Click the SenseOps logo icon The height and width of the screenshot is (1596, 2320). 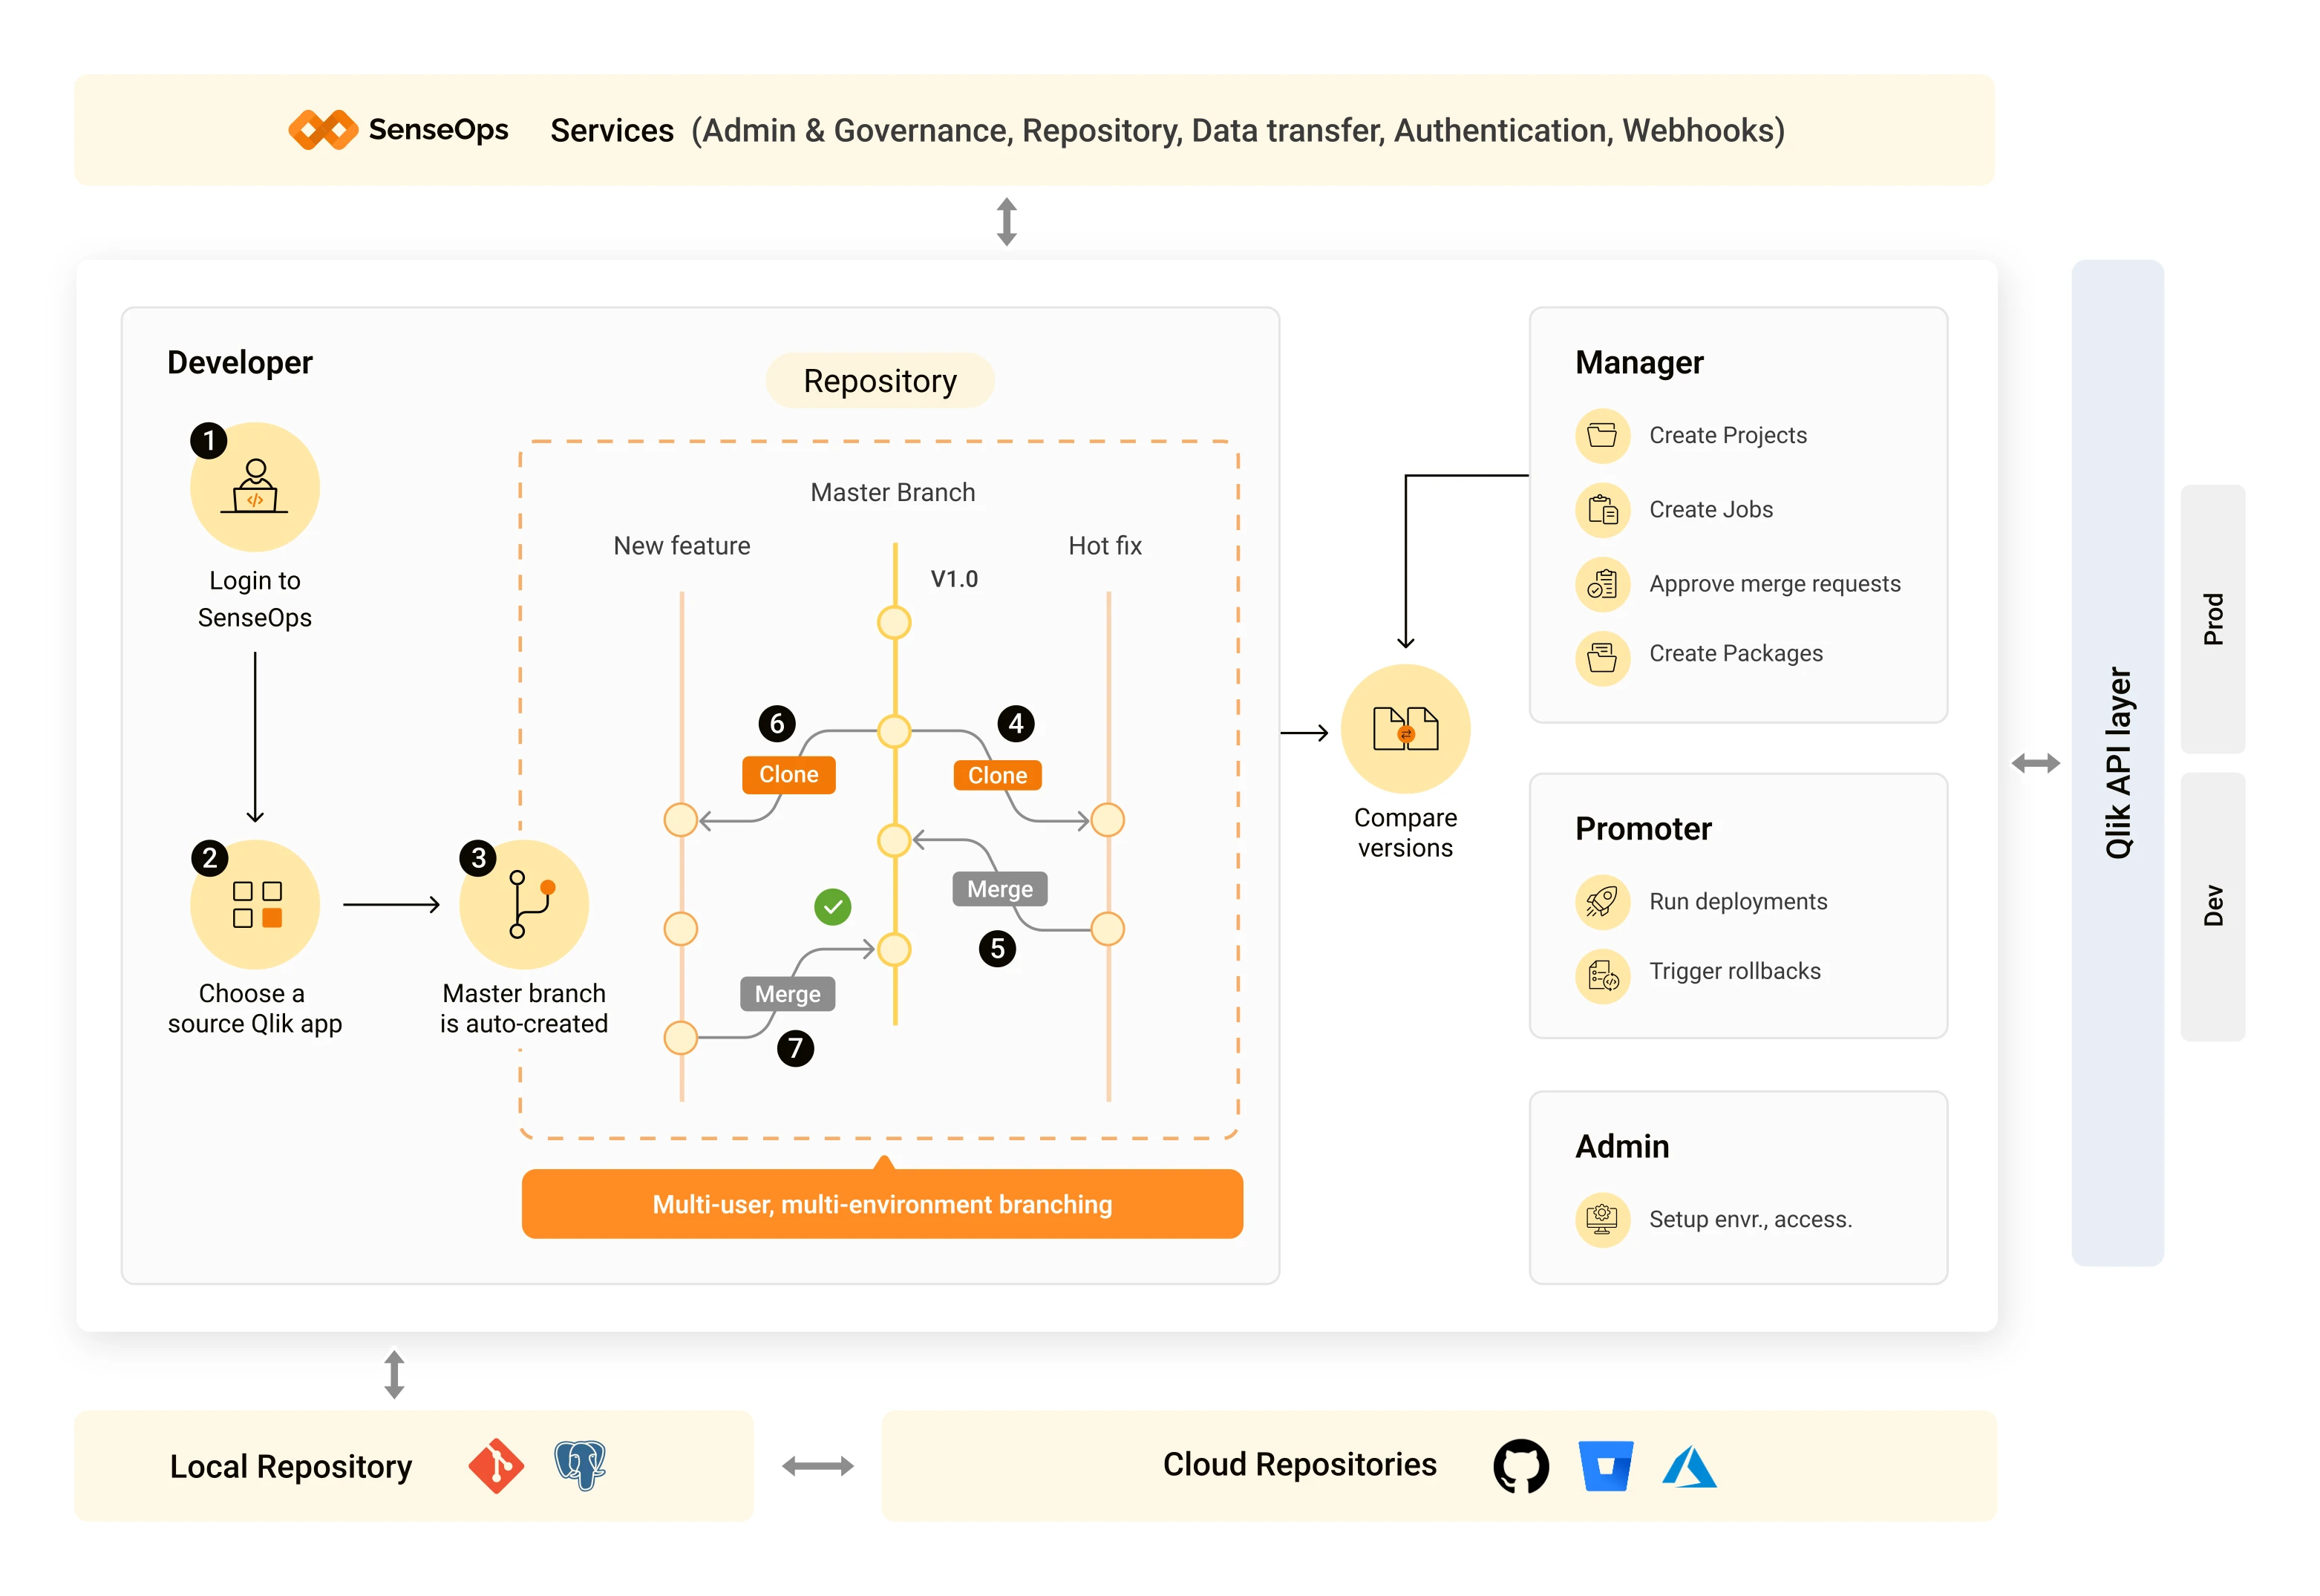pyautogui.click(x=323, y=130)
